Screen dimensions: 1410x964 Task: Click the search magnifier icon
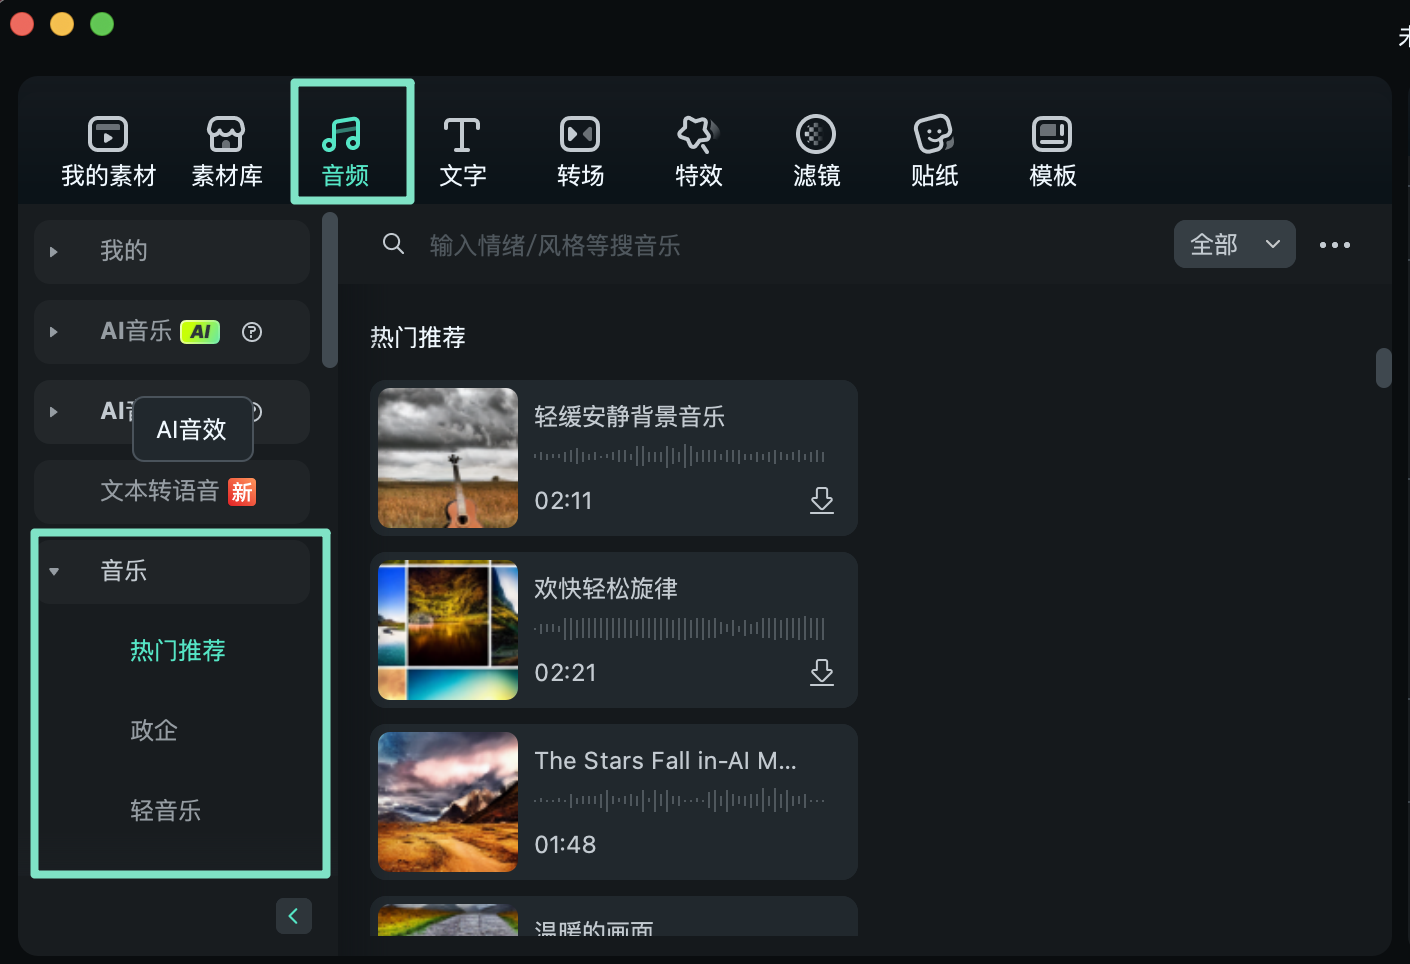click(393, 244)
